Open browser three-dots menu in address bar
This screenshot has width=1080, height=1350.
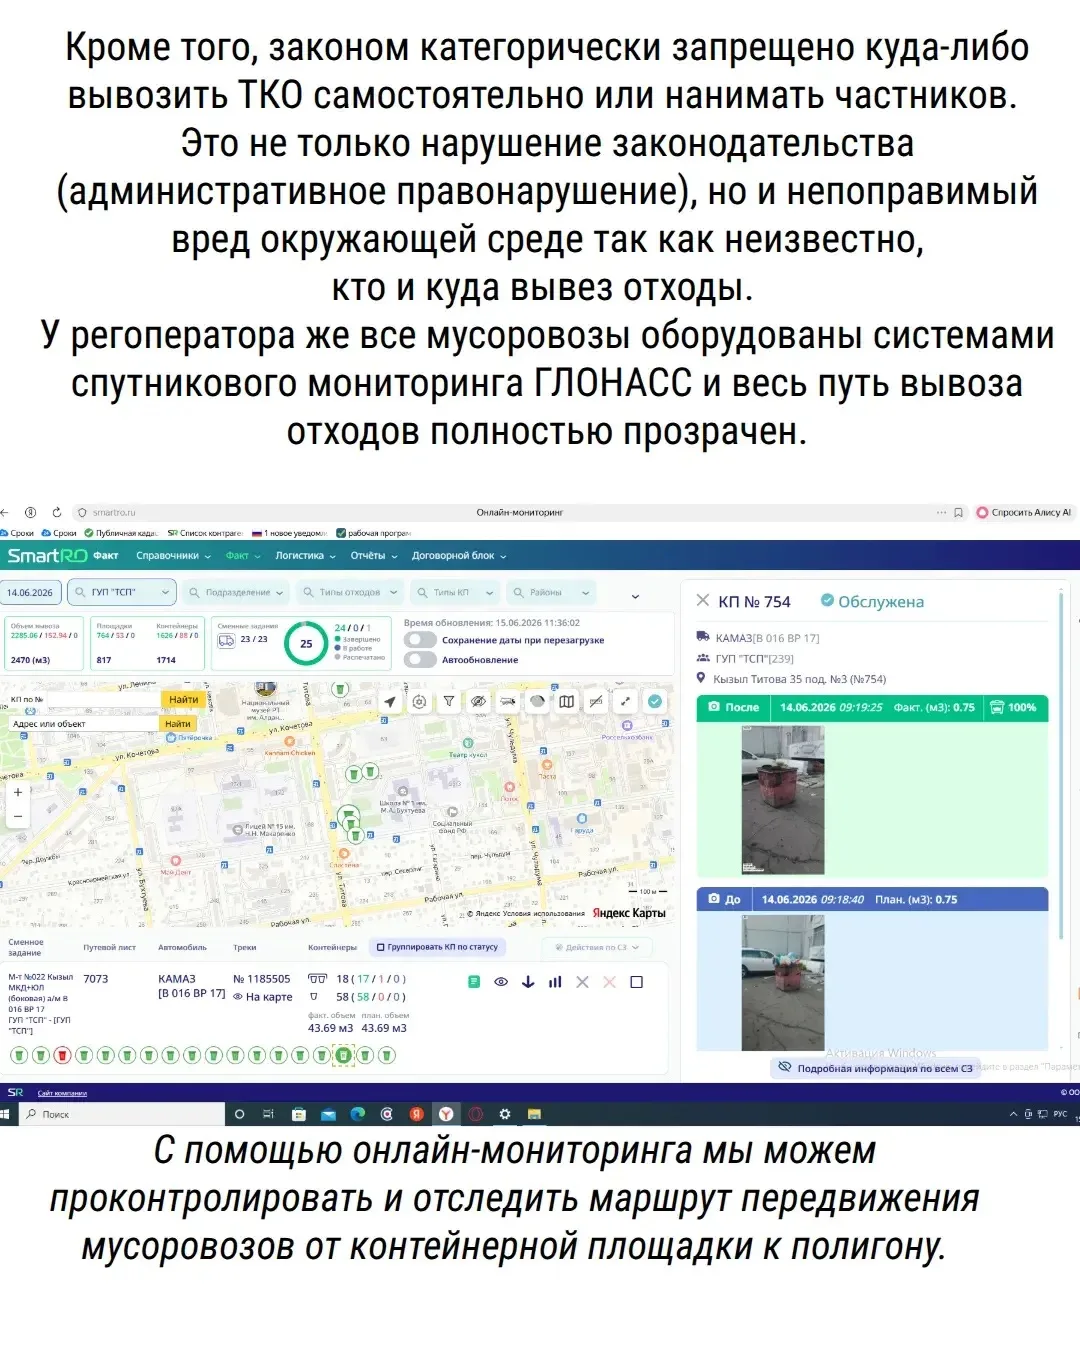click(x=941, y=512)
